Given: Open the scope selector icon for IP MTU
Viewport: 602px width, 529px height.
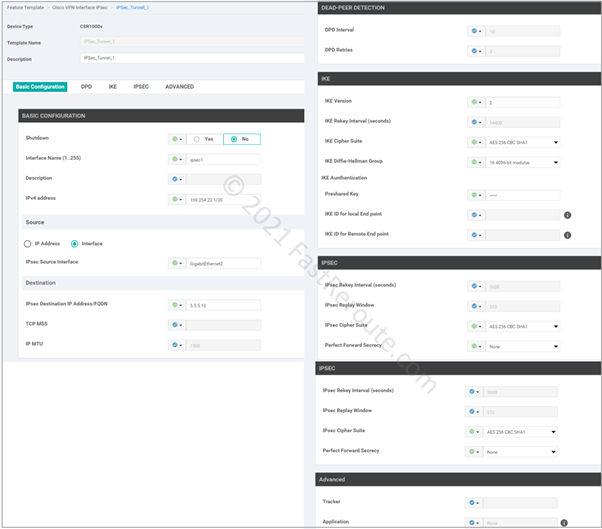Looking at the screenshot, I should (177, 345).
